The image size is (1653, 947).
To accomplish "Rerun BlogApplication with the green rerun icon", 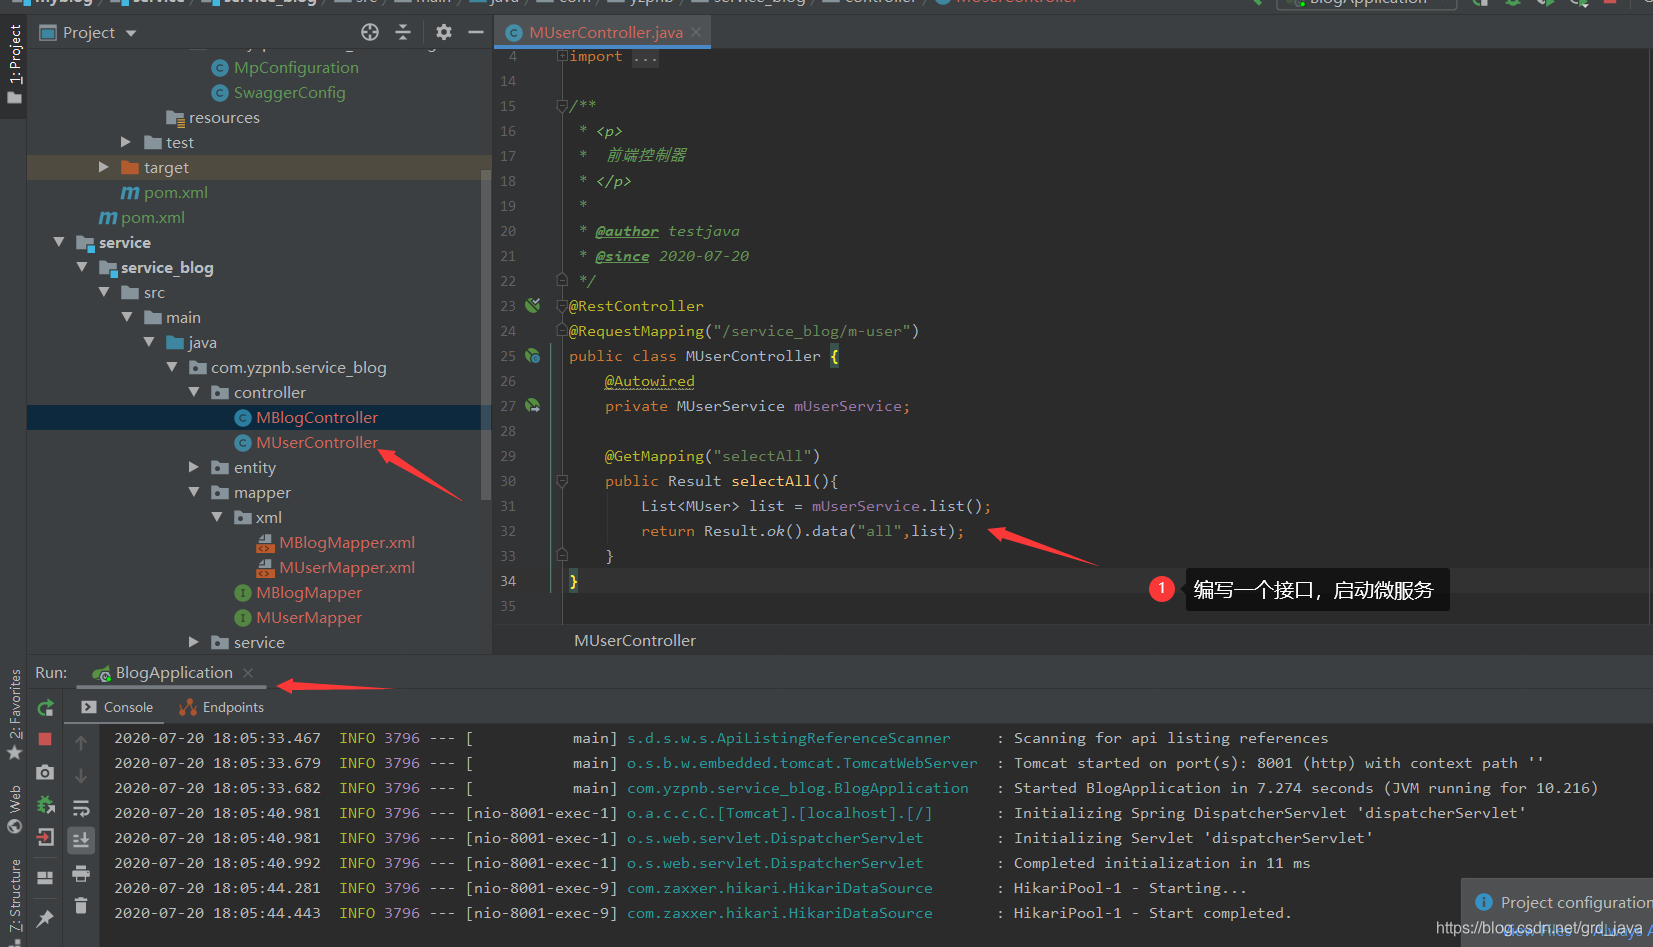I will point(45,708).
